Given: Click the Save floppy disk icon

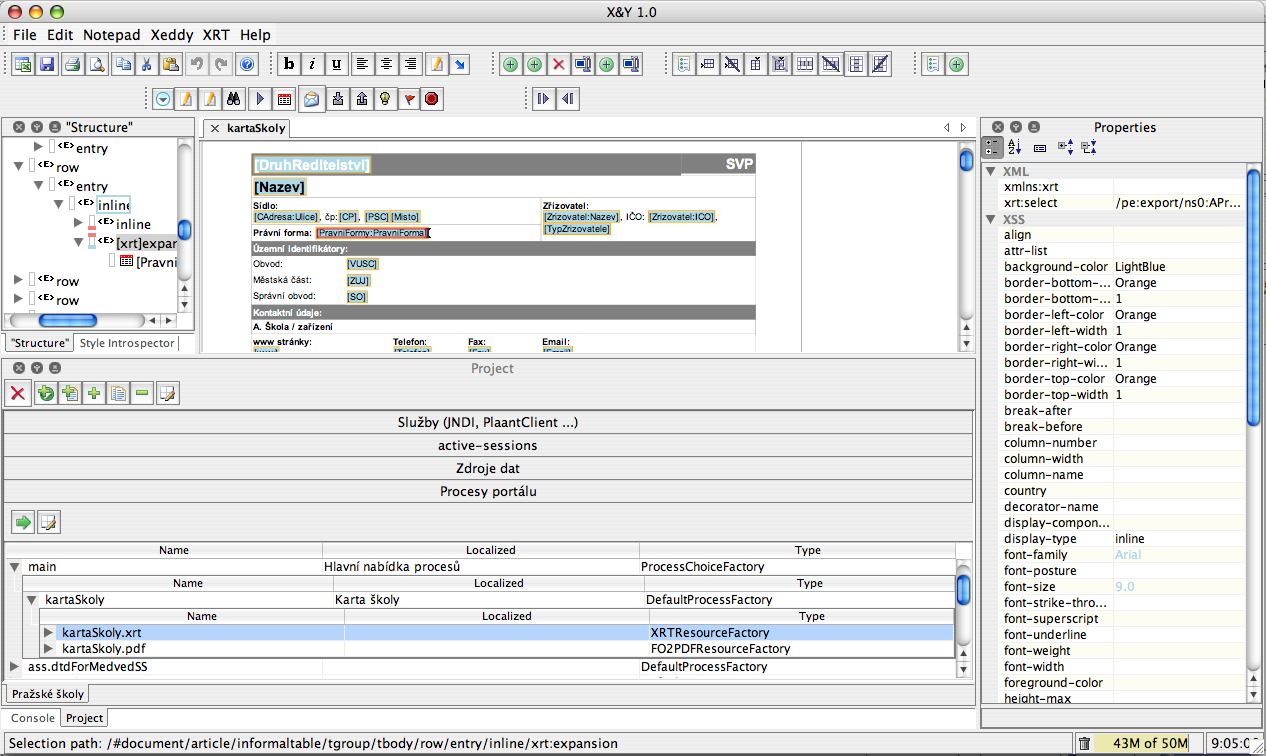Looking at the screenshot, I should coord(46,65).
